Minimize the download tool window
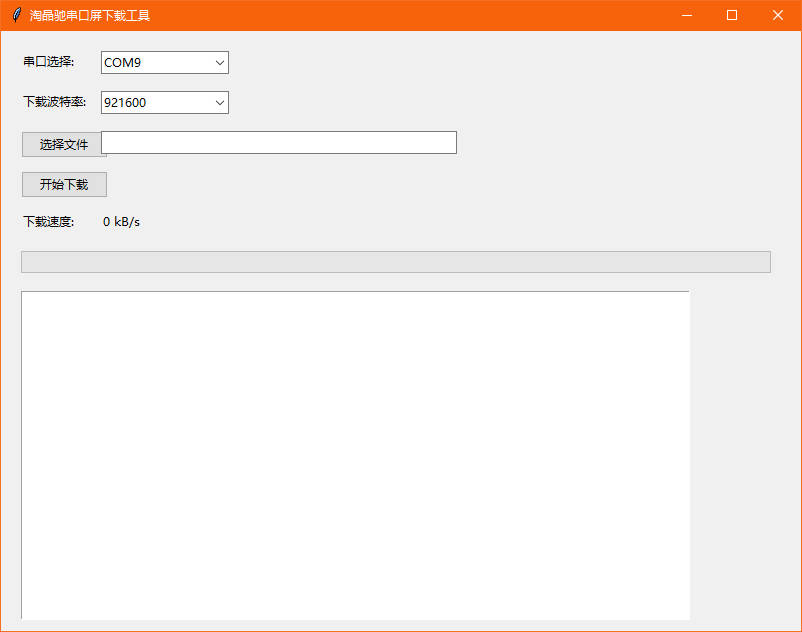This screenshot has width=802, height=632. point(686,15)
